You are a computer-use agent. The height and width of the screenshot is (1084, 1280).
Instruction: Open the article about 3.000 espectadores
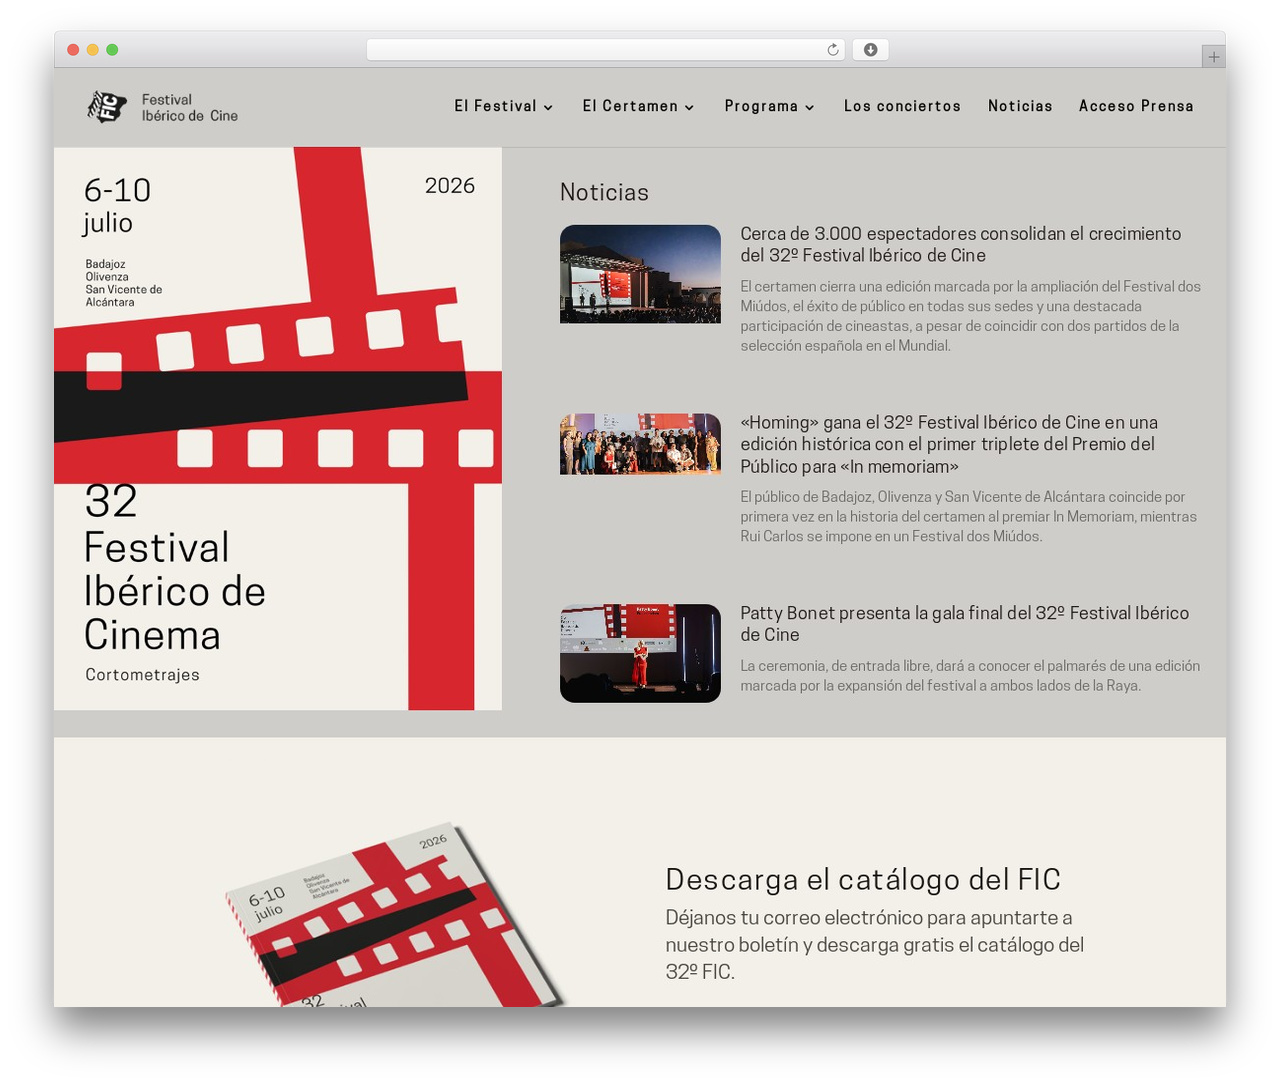(961, 244)
